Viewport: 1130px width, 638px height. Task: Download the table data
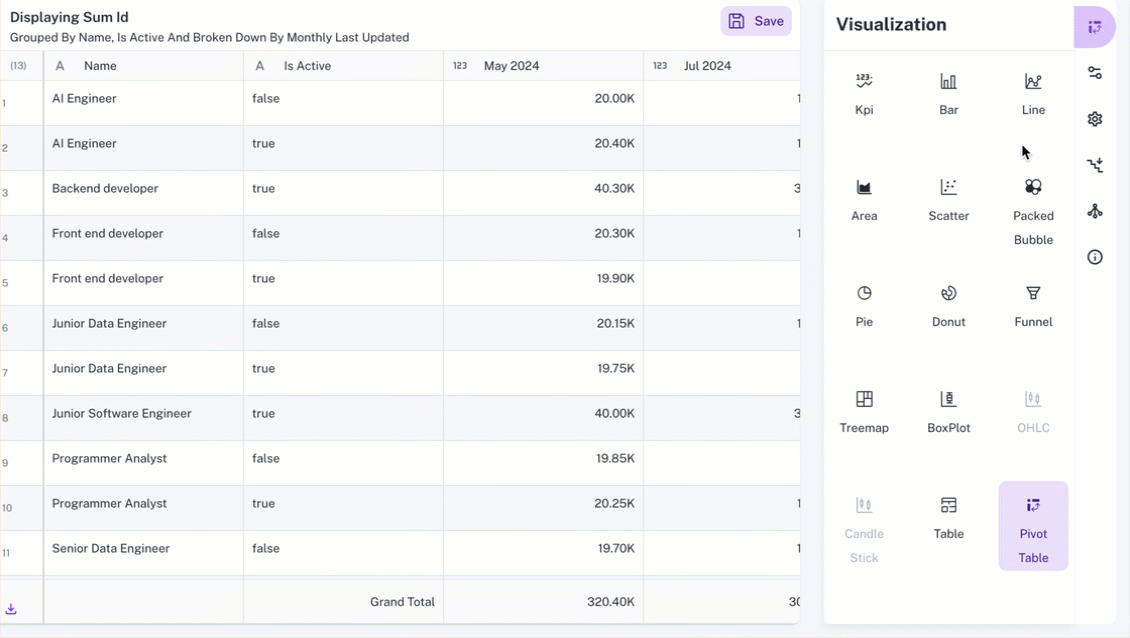coord(11,609)
